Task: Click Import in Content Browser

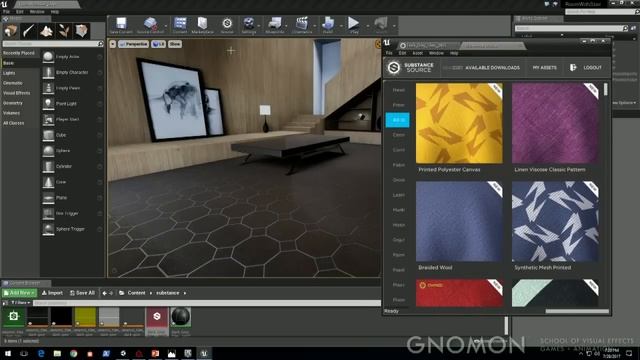Action: tap(52, 293)
